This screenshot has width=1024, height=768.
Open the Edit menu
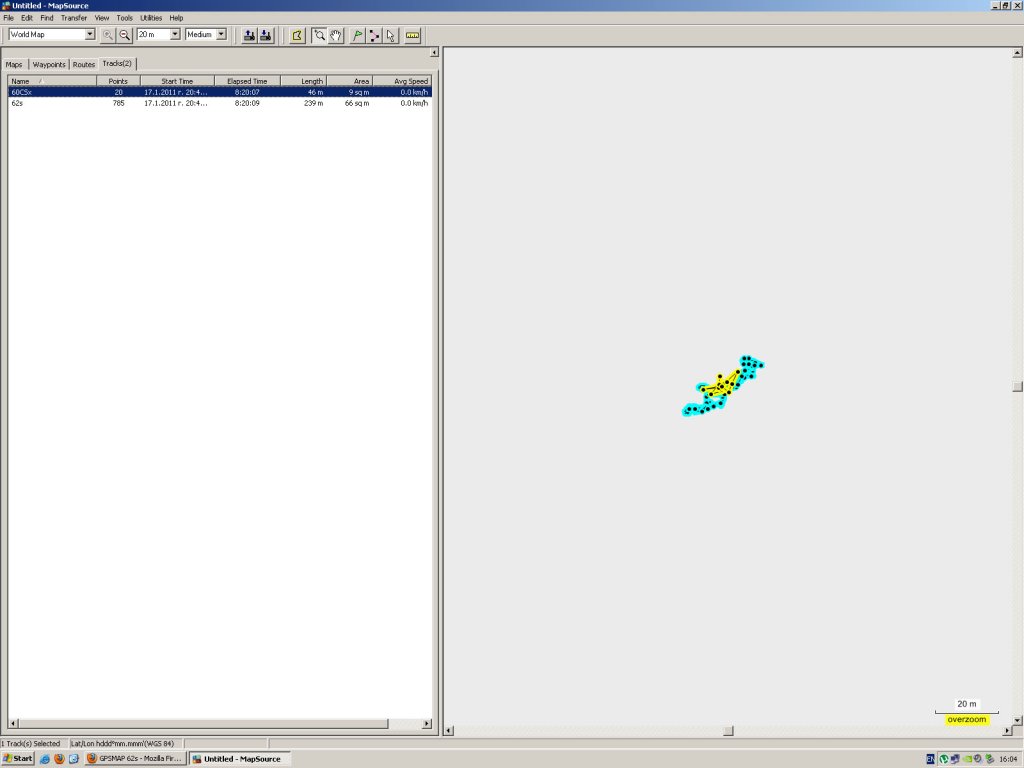(27, 18)
